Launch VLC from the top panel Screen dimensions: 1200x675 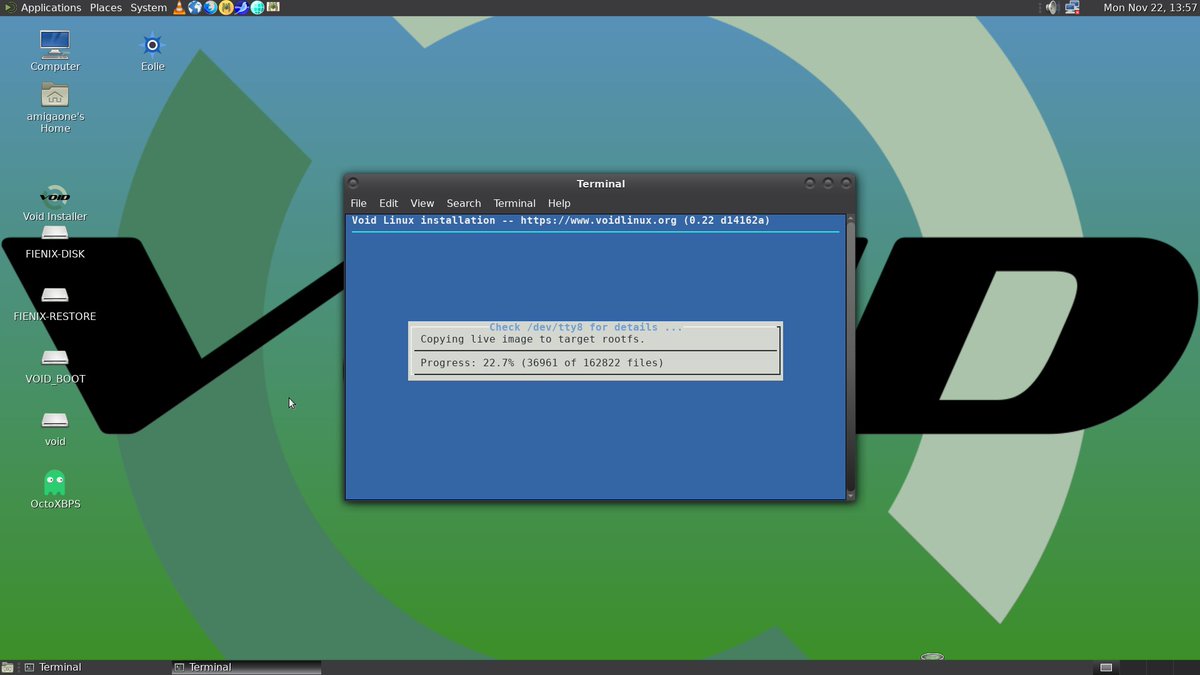pos(179,7)
